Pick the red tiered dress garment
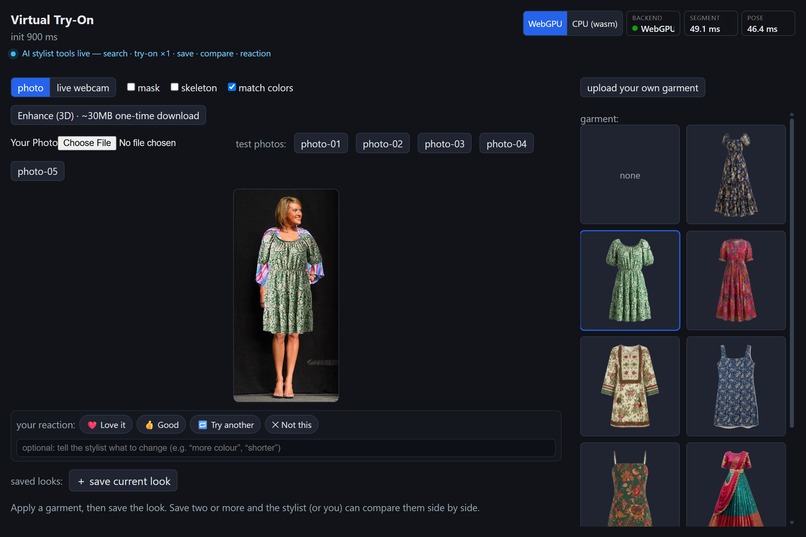The width and height of the screenshot is (806, 537). pyautogui.click(x=736, y=280)
